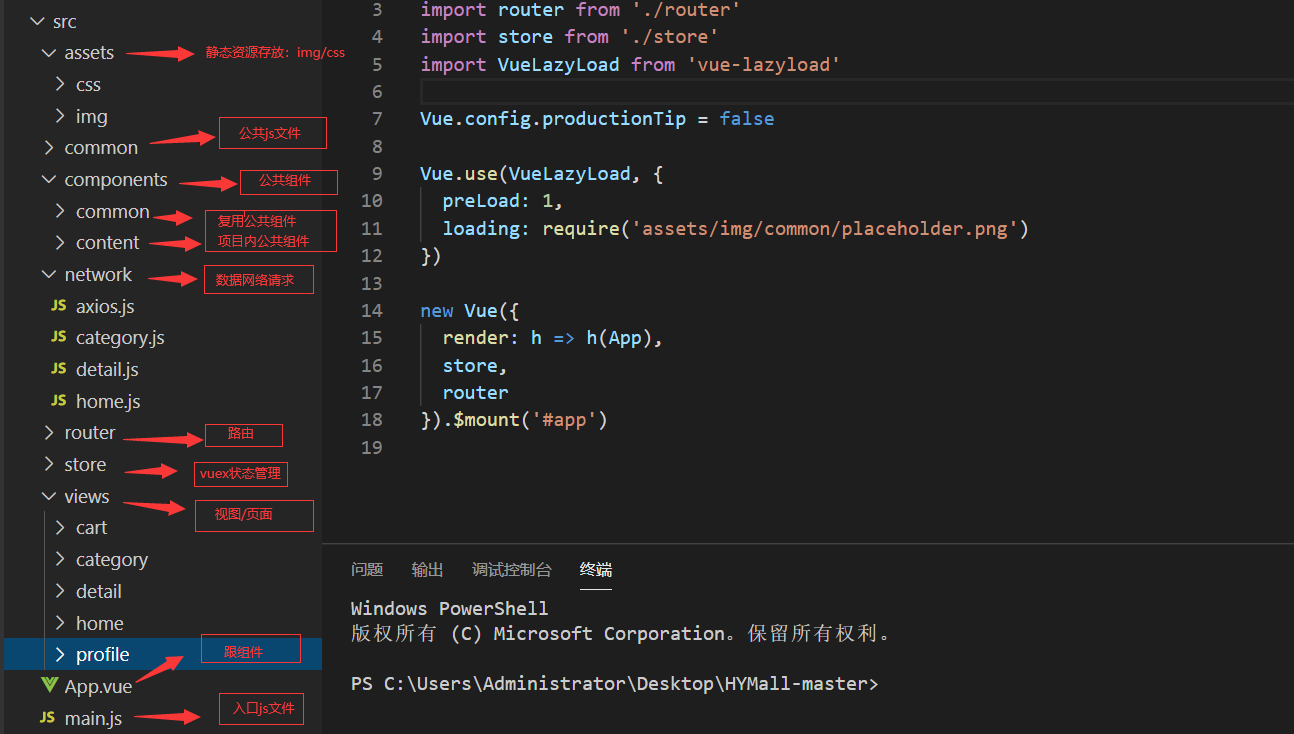This screenshot has width=1294, height=734.
Task: Select the router folder name
Action: (90, 433)
